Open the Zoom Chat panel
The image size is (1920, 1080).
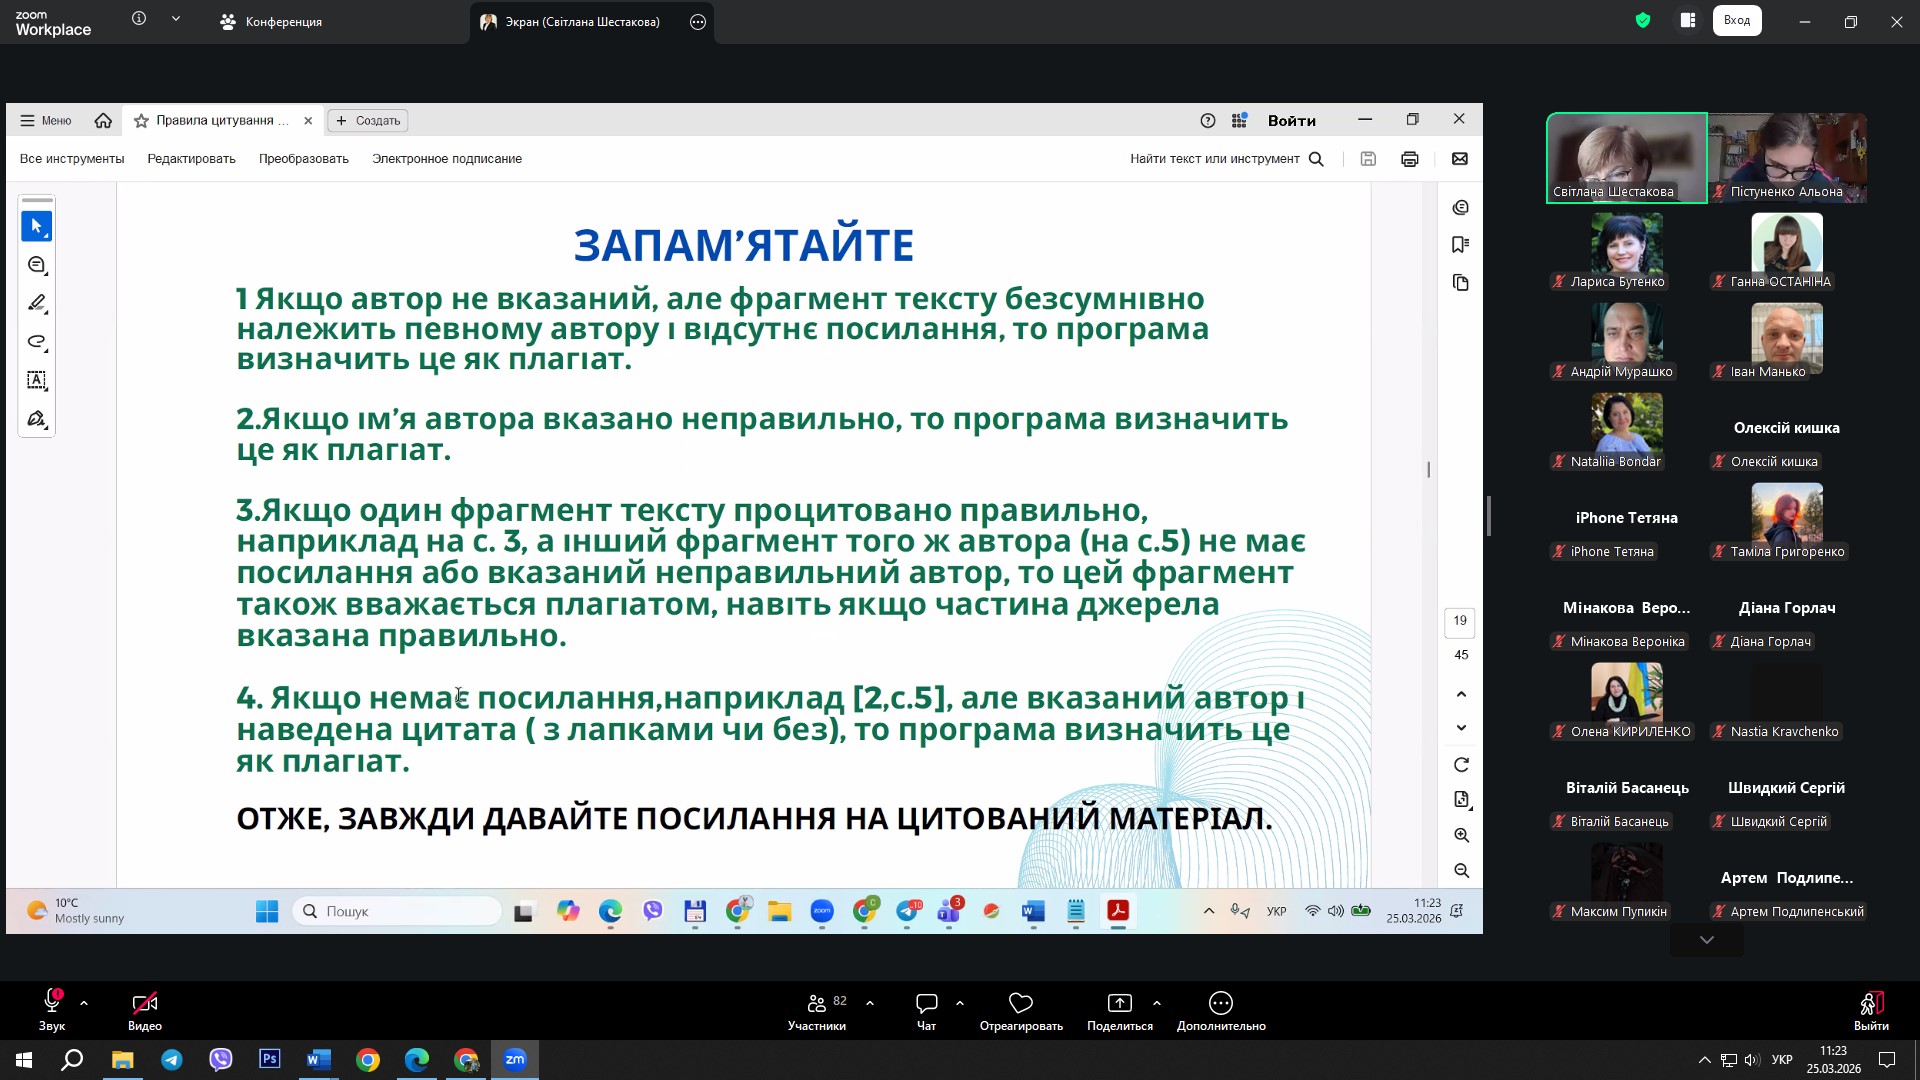coord(926,1003)
